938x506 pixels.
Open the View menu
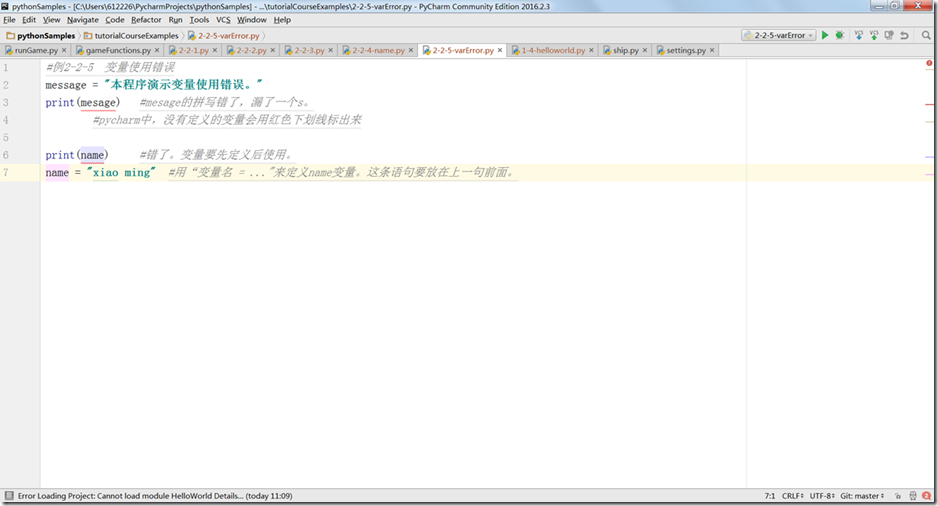pyautogui.click(x=51, y=20)
